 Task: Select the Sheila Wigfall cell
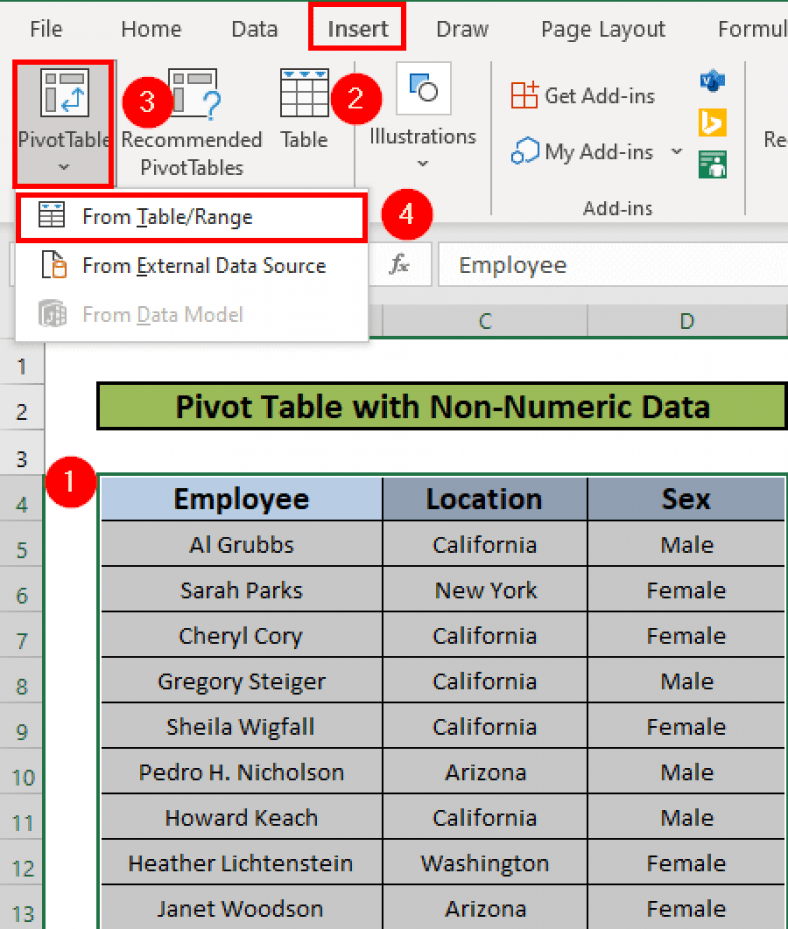pos(241,727)
